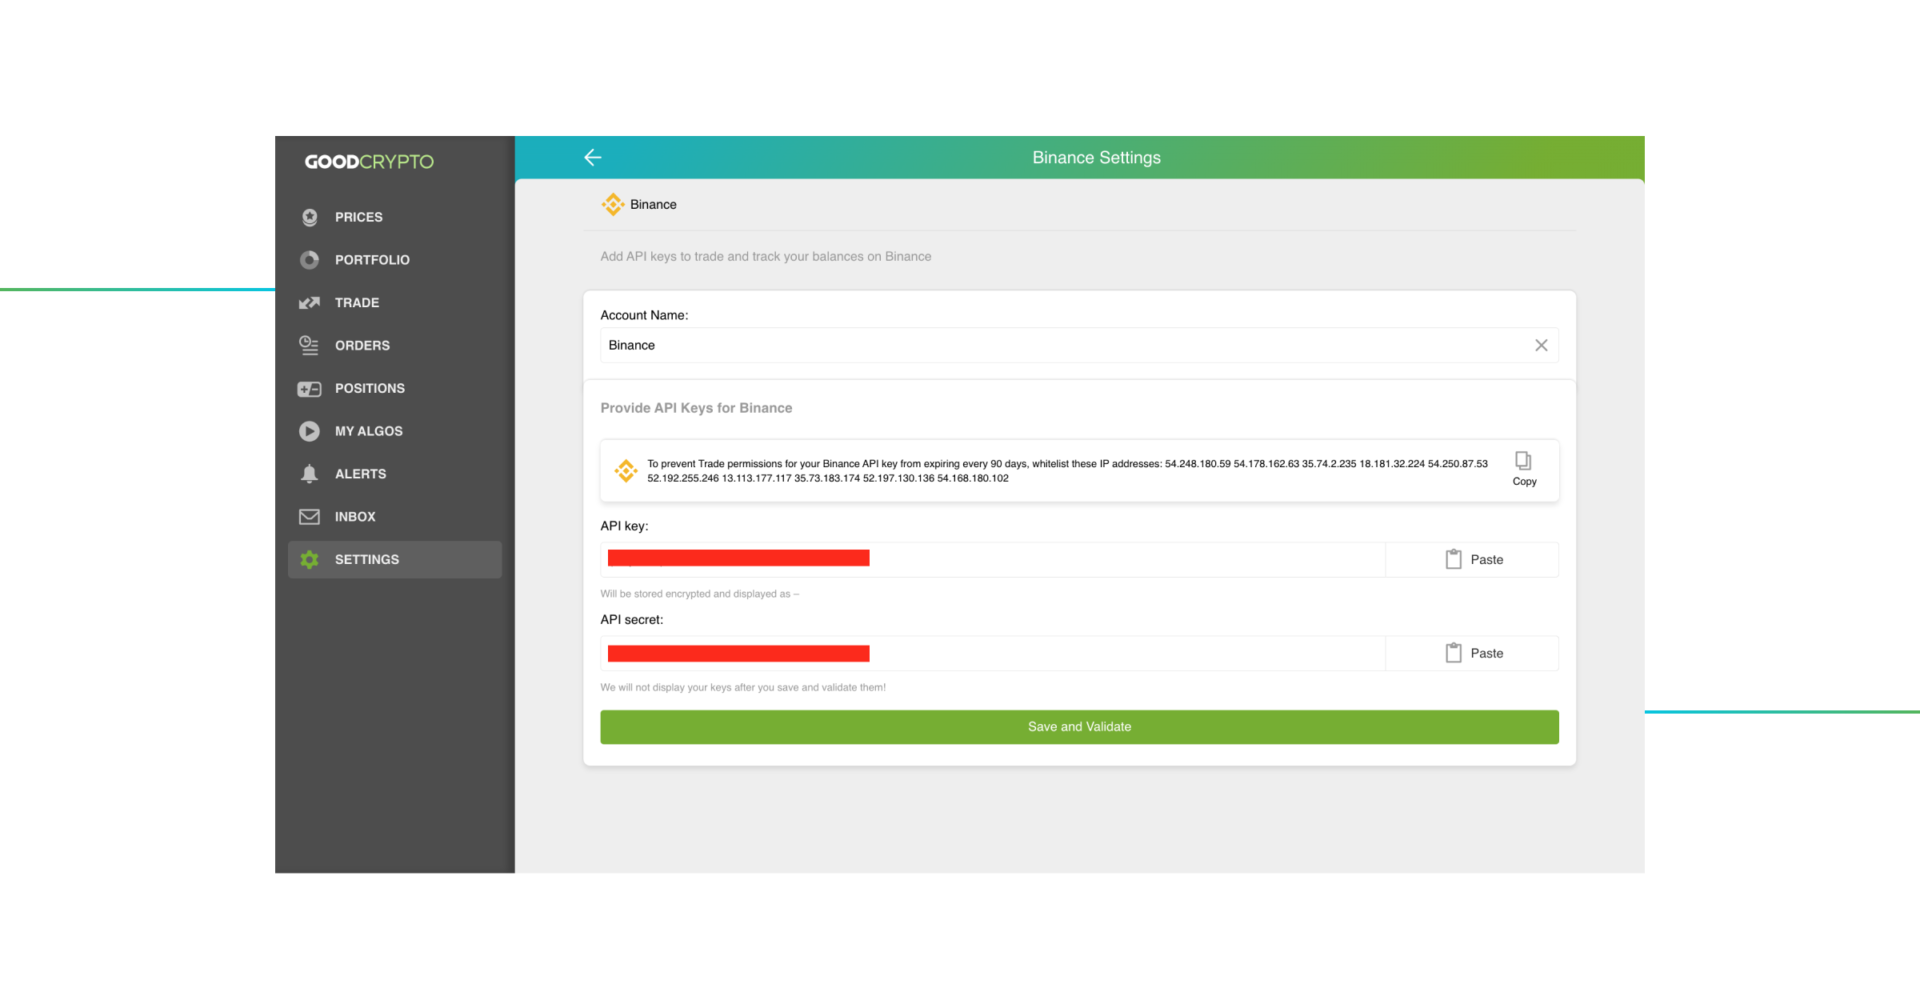Open Orders list icon in sidebar
Screen dimensions: 1920x1008
click(310, 346)
